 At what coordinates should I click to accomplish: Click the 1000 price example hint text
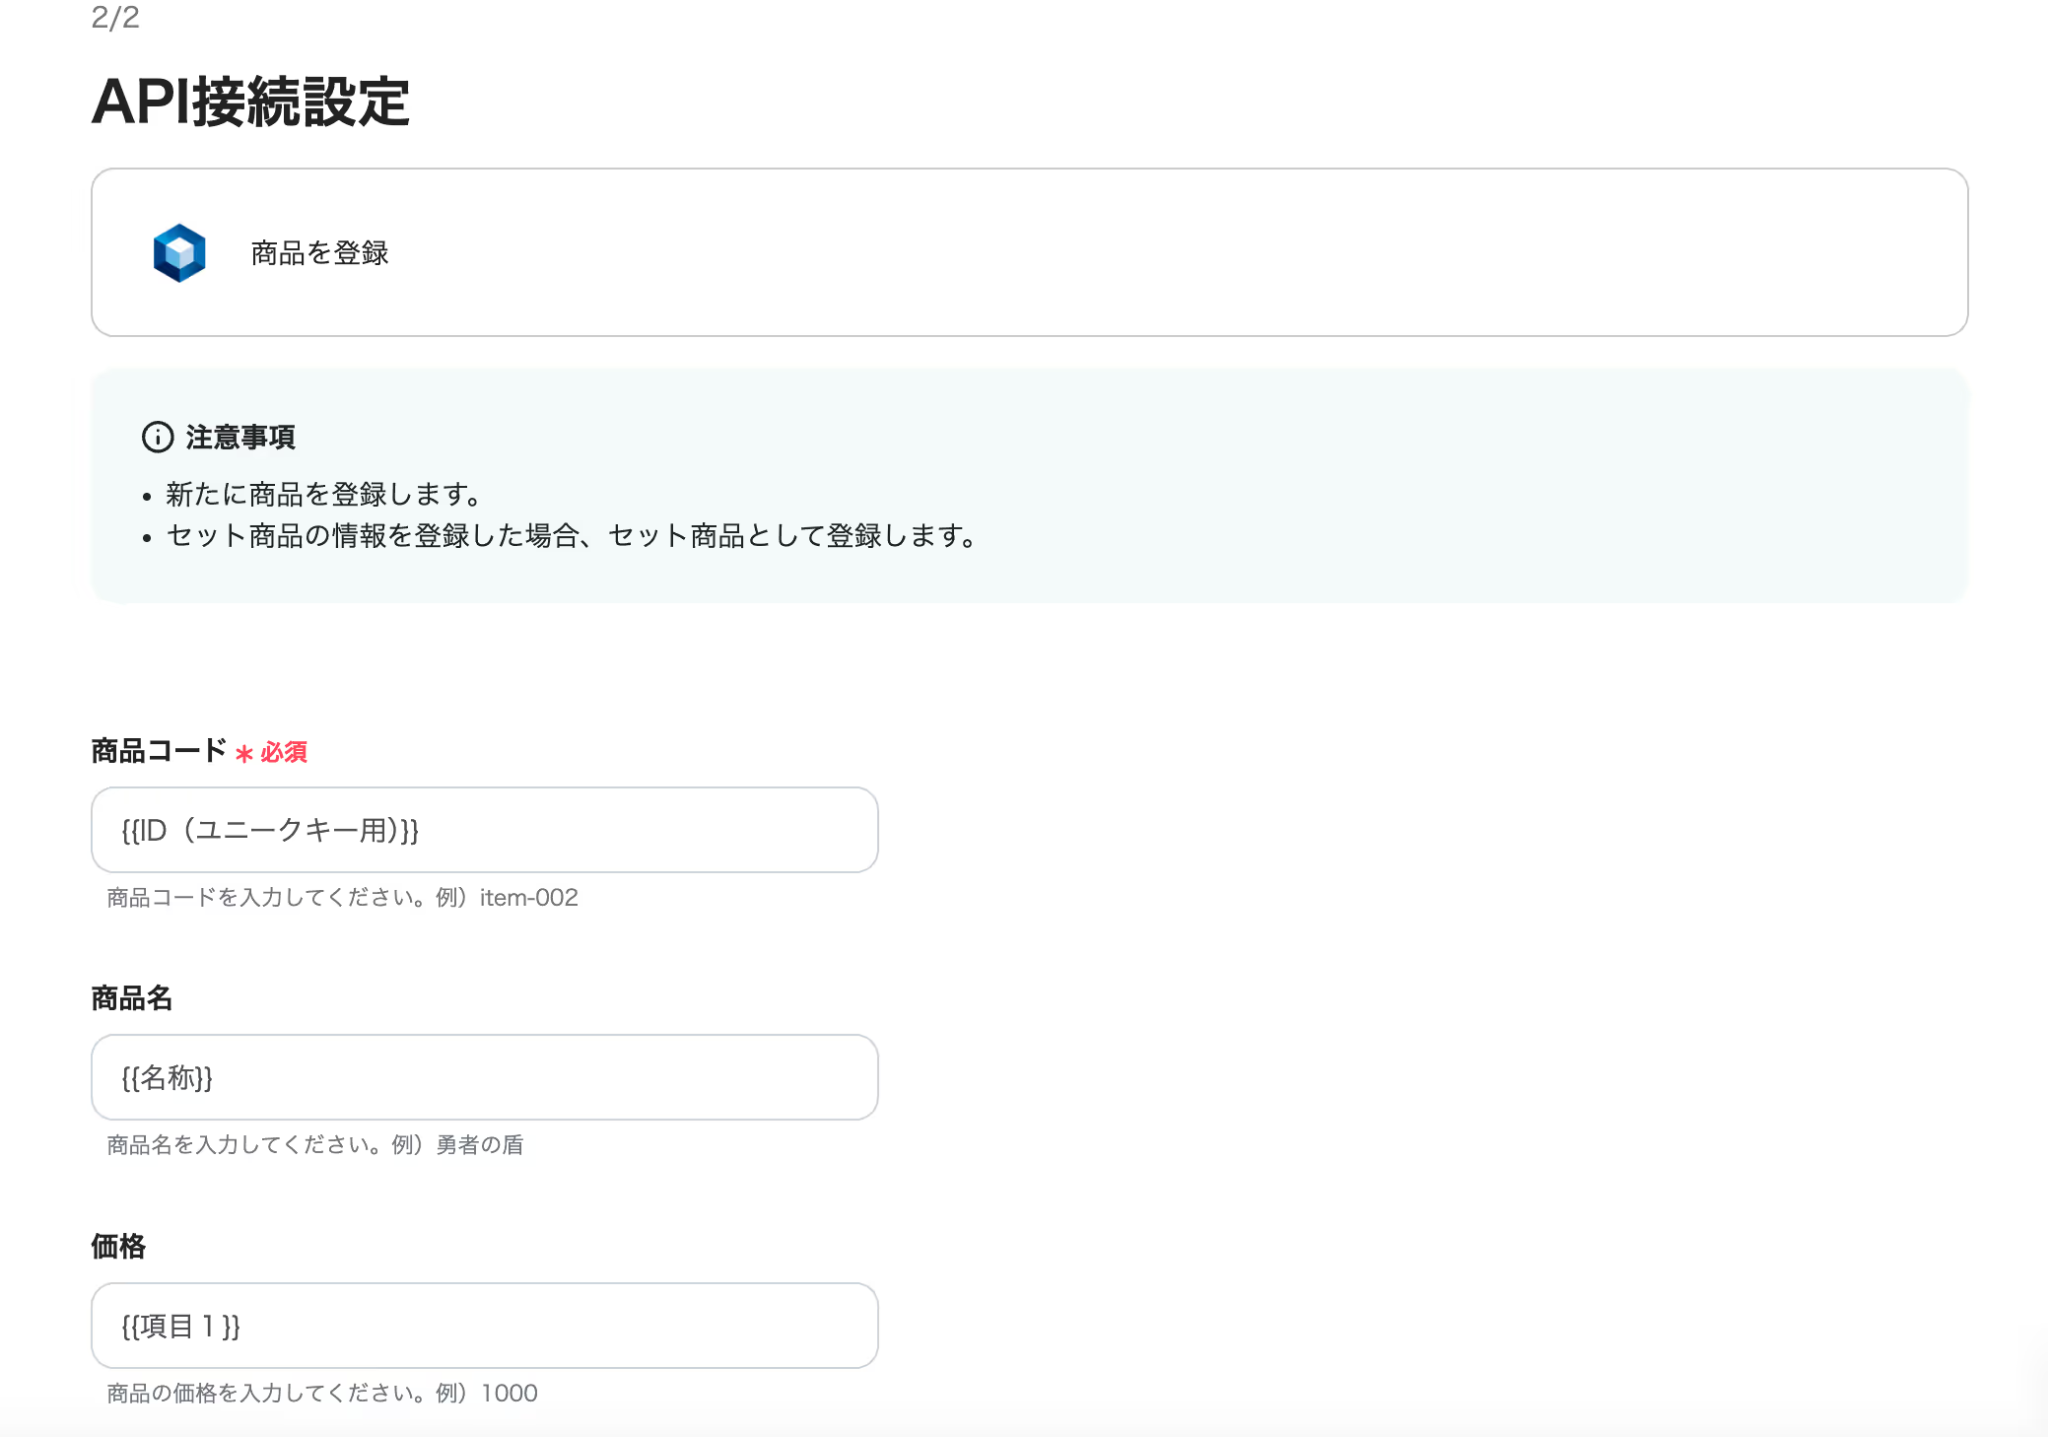[509, 1393]
